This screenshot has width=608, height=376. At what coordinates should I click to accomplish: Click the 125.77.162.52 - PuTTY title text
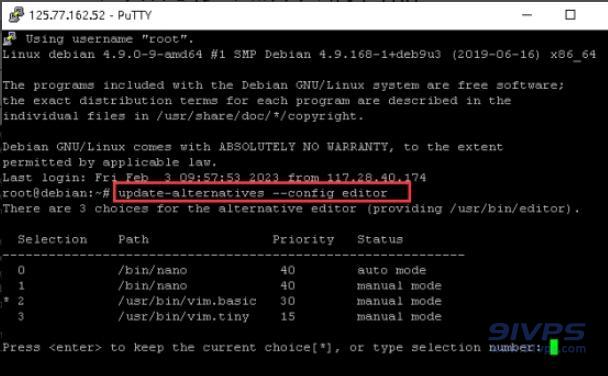(90, 16)
